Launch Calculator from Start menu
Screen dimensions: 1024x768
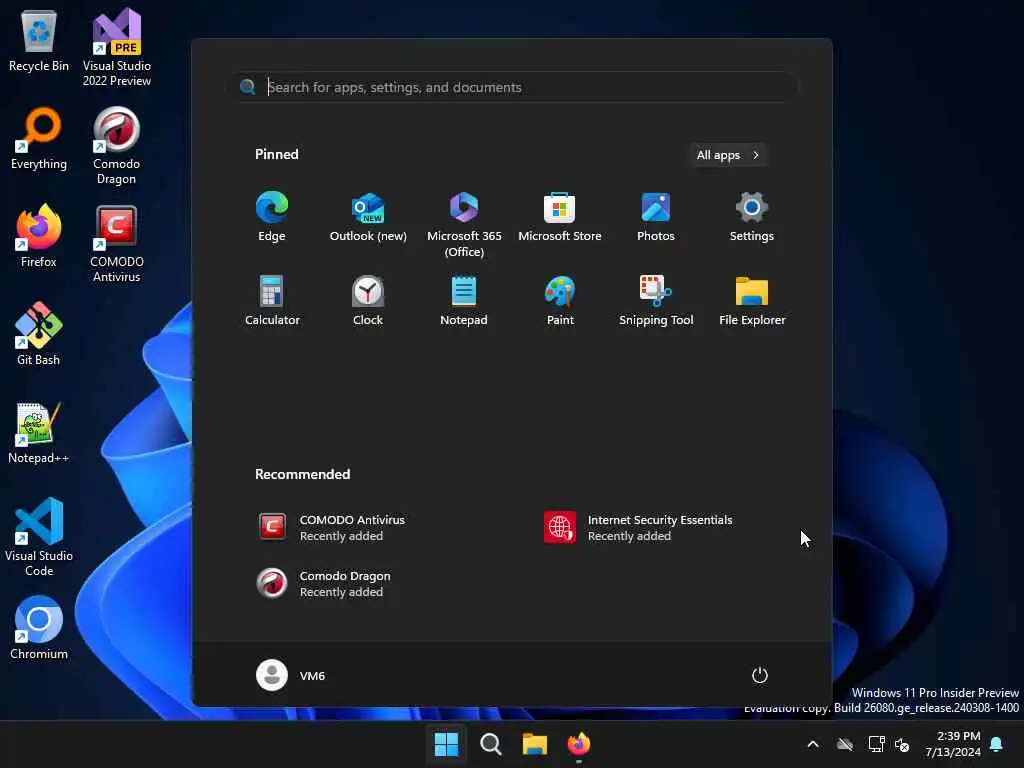pos(272,300)
